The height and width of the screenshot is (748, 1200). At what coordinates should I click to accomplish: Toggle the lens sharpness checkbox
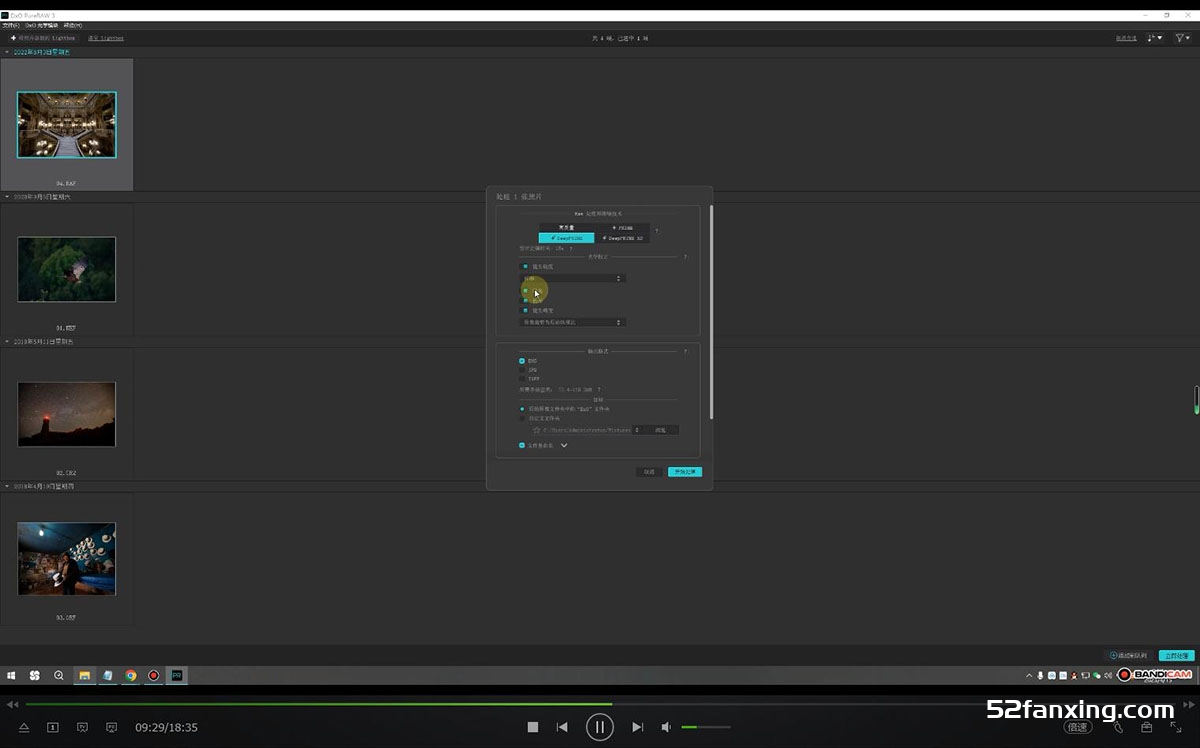point(525,267)
